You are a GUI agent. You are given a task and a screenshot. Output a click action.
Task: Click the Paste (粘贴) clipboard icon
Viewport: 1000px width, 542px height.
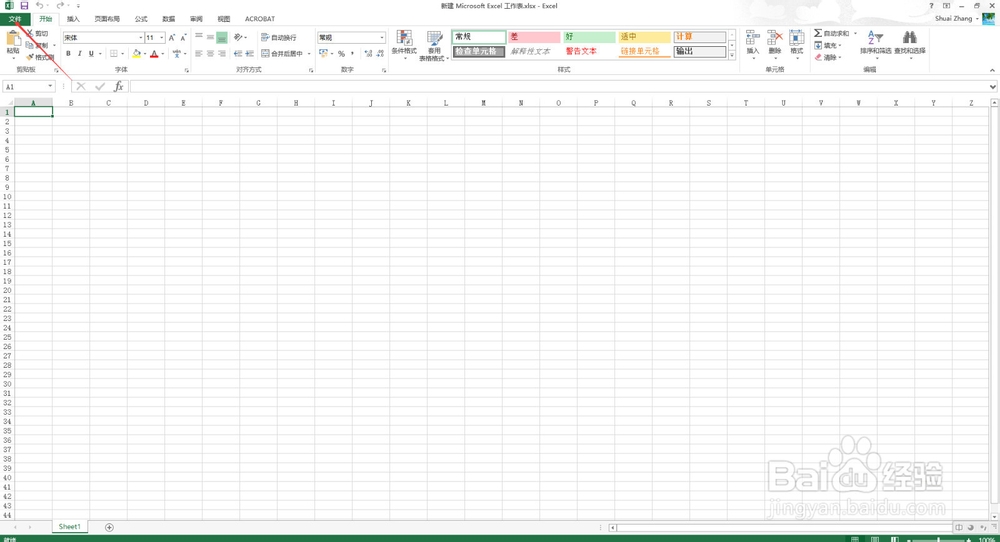click(13, 40)
